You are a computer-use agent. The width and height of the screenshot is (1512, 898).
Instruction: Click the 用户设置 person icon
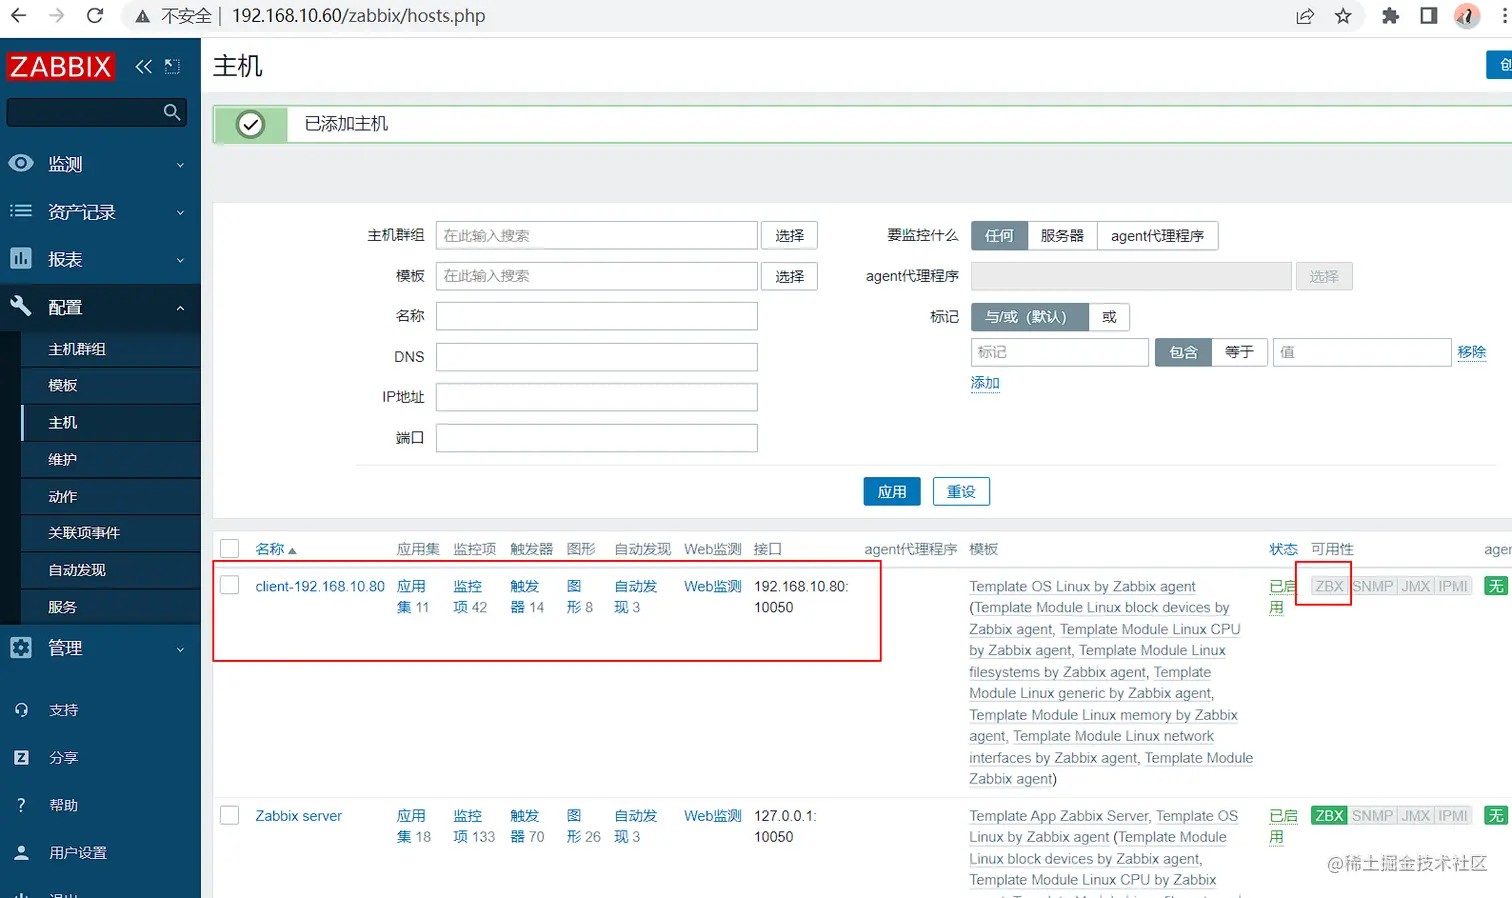(x=21, y=852)
